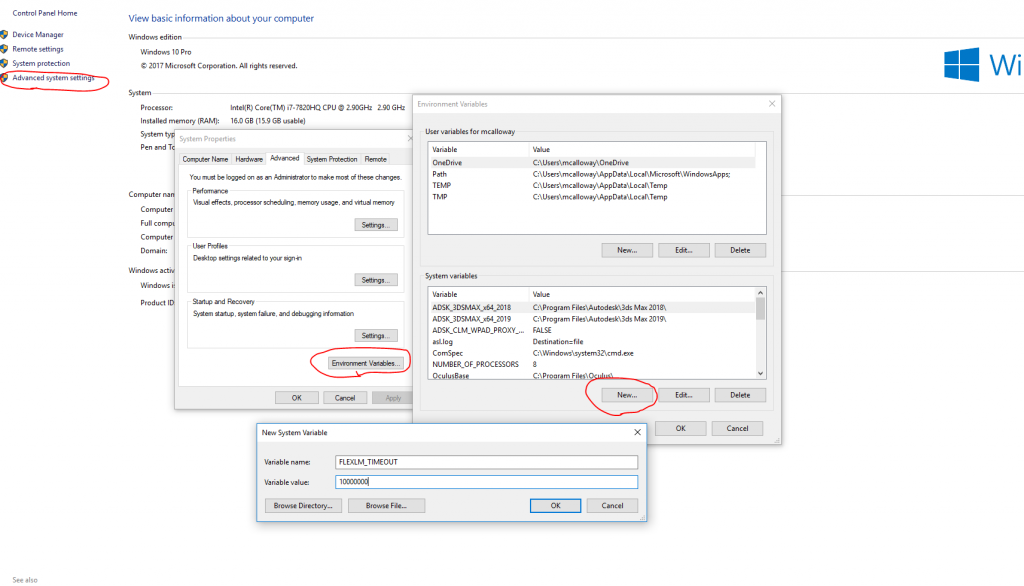This screenshot has height=586, width=1024.
Task: Click Apply in System Properties dialog
Action: point(392,398)
